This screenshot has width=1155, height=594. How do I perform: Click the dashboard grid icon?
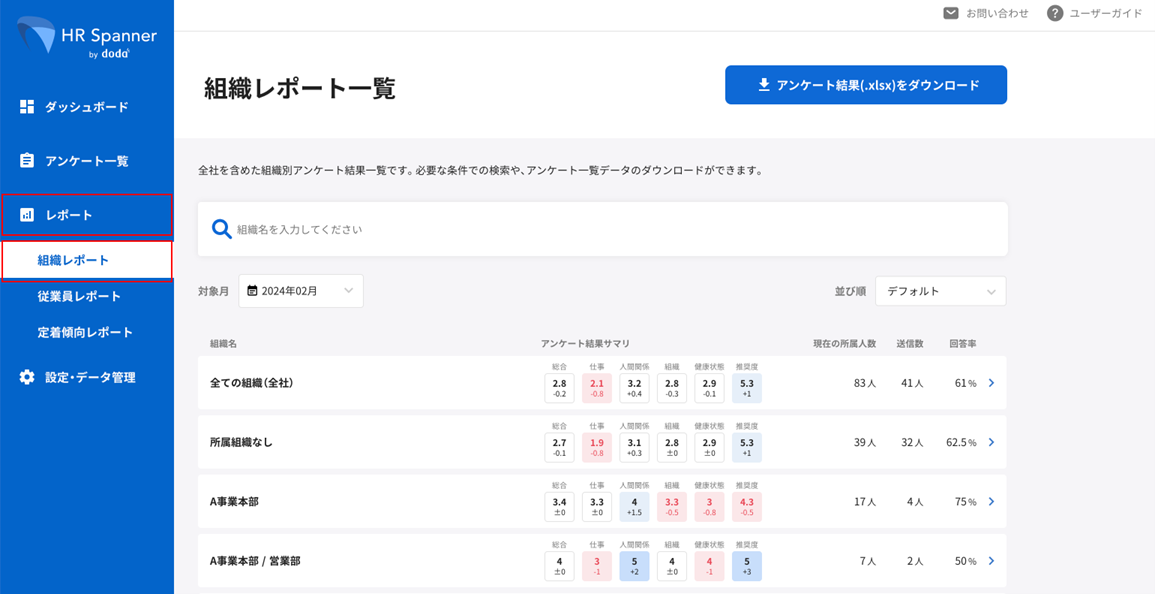click(27, 107)
